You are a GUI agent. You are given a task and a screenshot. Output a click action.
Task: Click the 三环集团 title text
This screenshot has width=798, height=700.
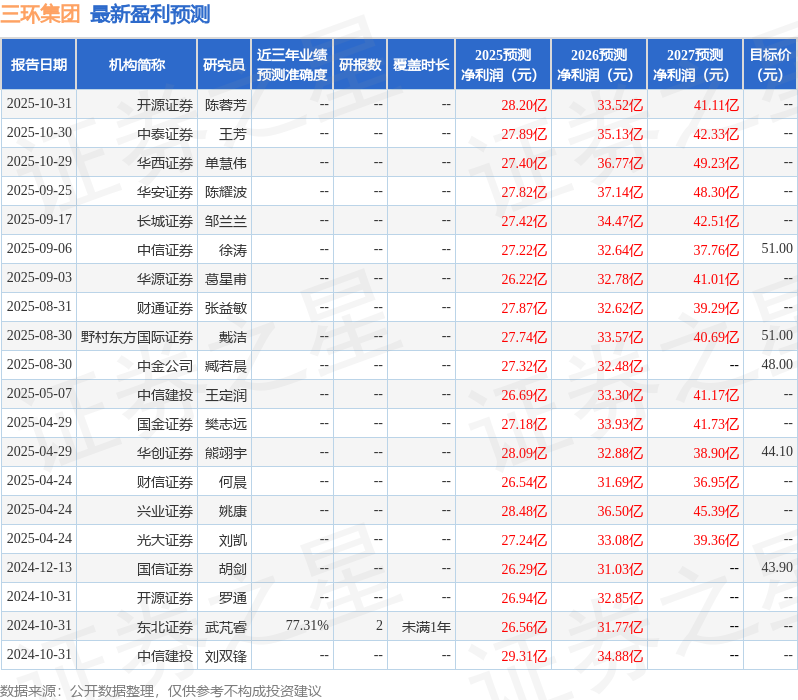tap(40, 14)
